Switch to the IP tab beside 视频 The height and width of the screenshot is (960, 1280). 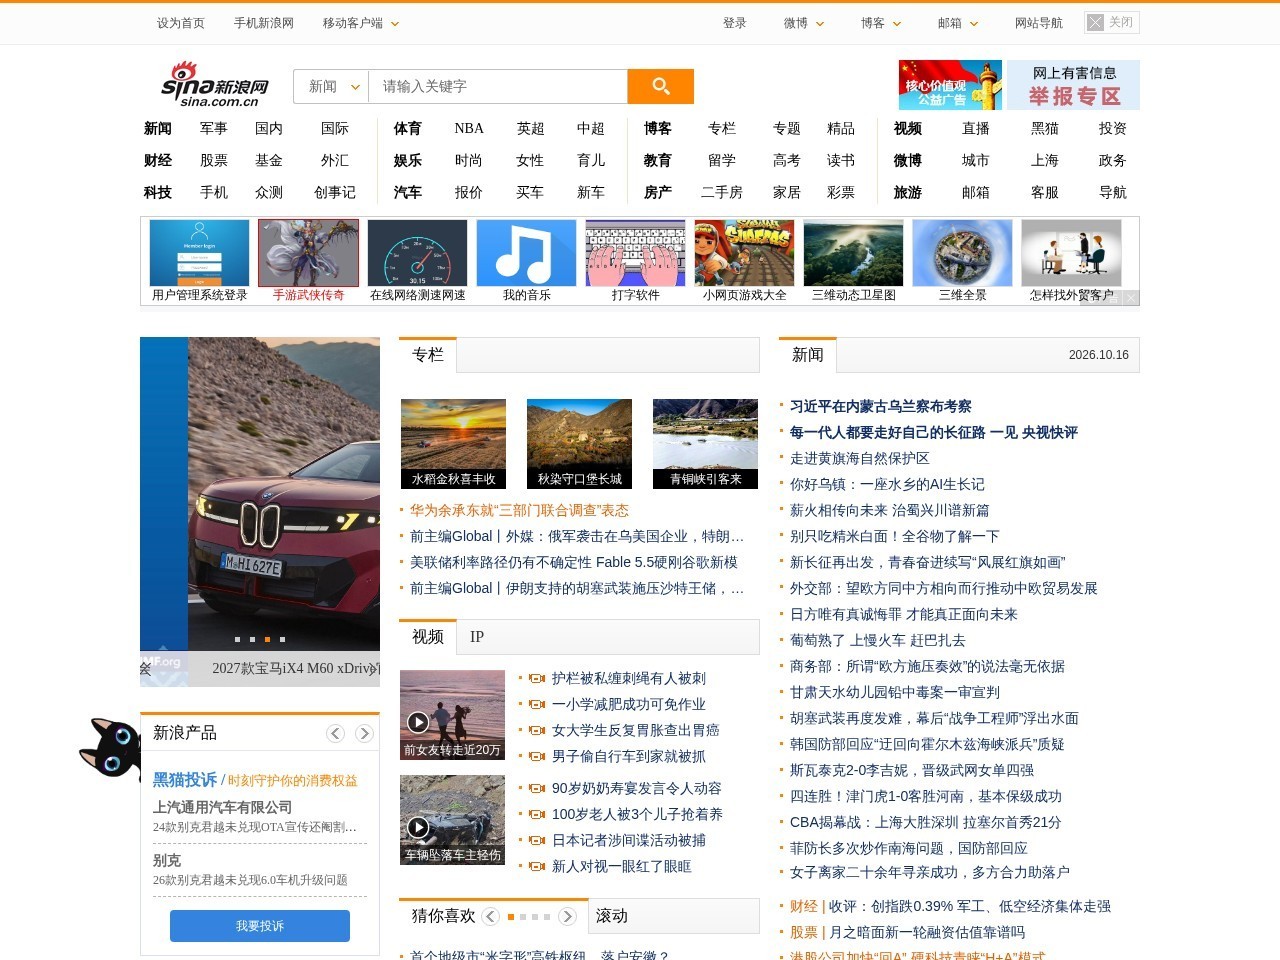[477, 637]
